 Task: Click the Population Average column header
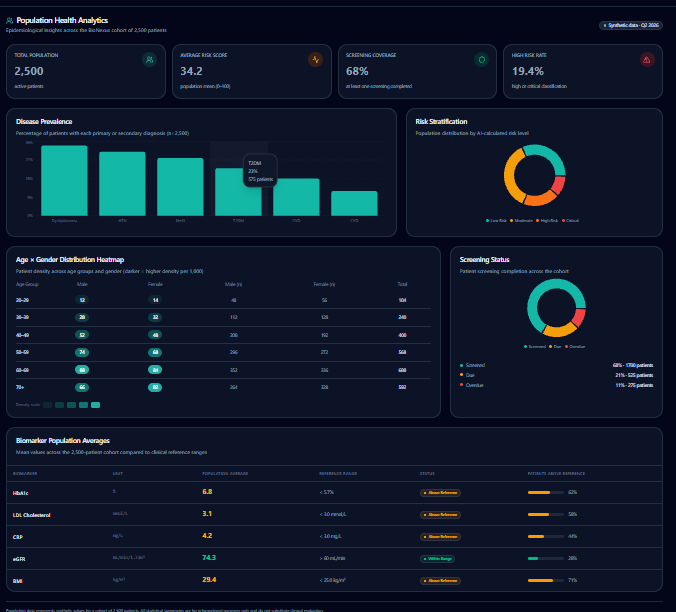coord(225,474)
